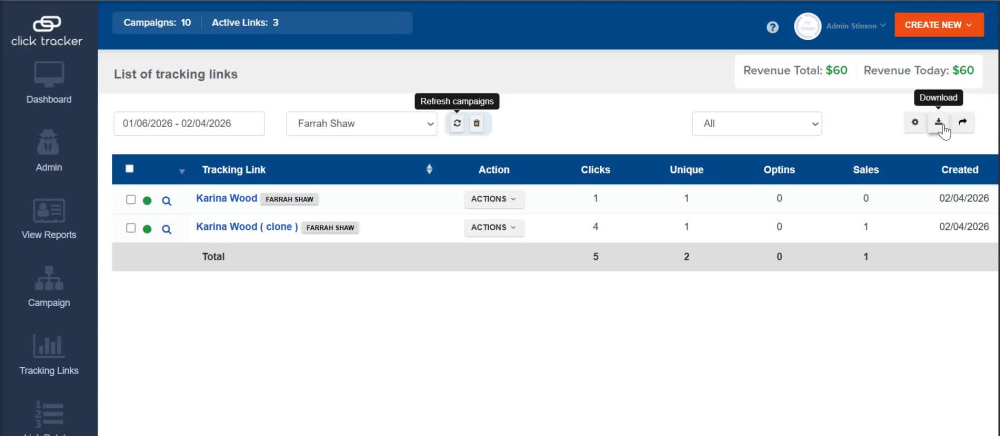Open the help question mark icon
Screen dimensions: 1000x436
(x=772, y=27)
